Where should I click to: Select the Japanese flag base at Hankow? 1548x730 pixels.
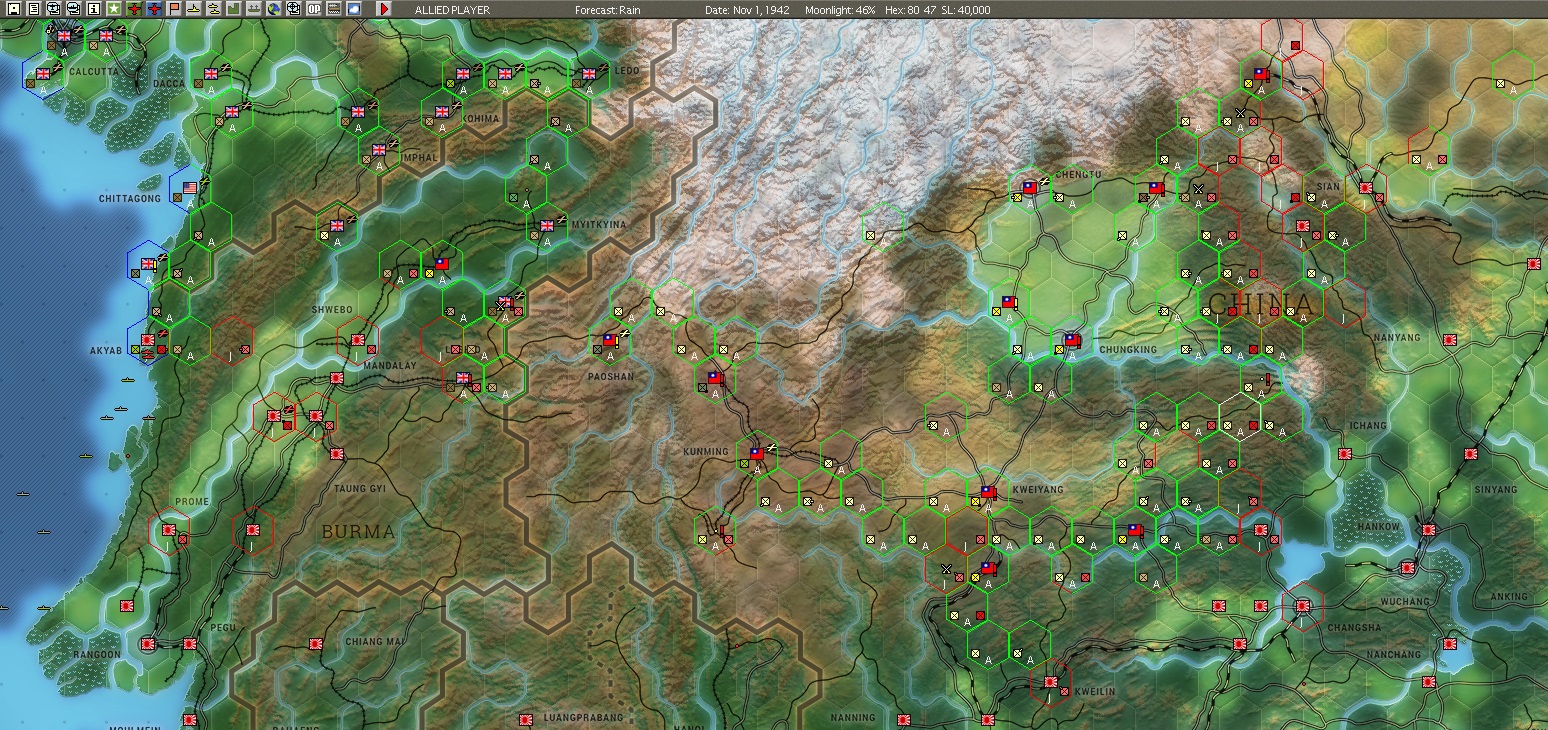pyautogui.click(x=1429, y=529)
